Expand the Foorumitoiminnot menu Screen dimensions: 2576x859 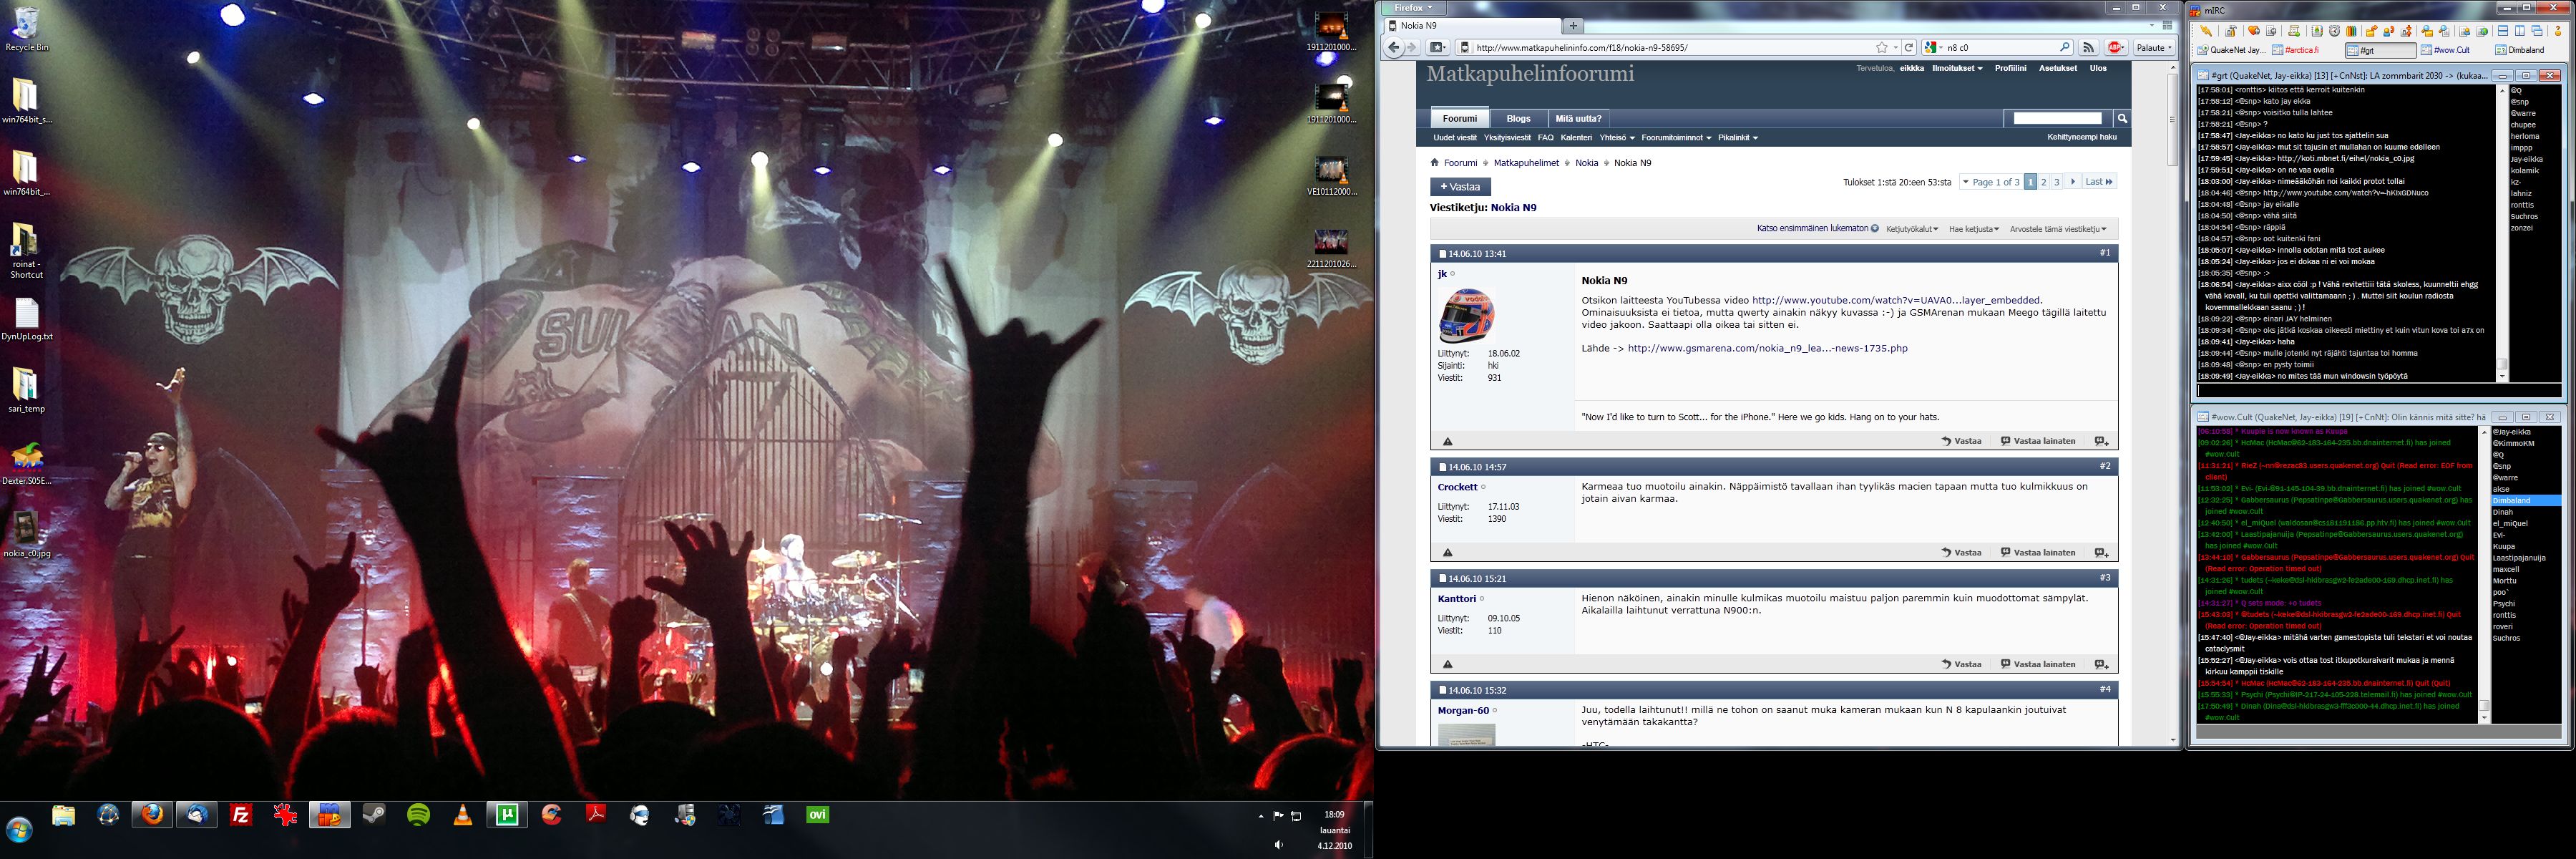[1676, 138]
